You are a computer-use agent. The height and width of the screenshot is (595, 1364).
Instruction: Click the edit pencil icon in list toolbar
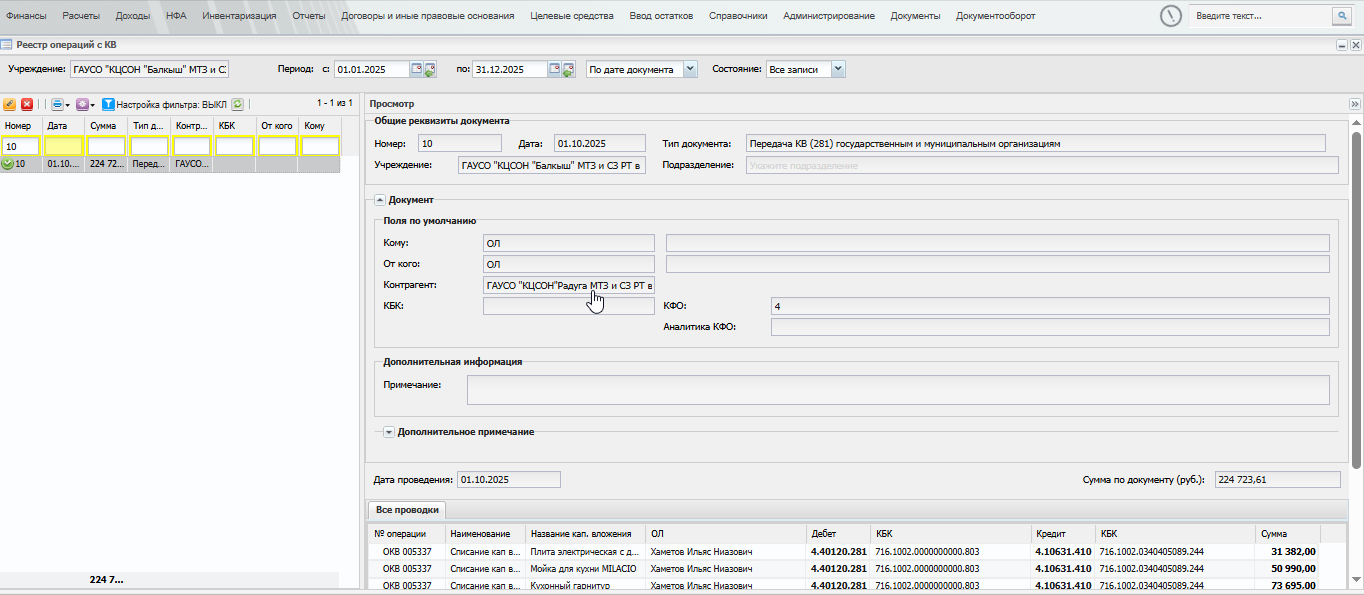[x=10, y=104]
